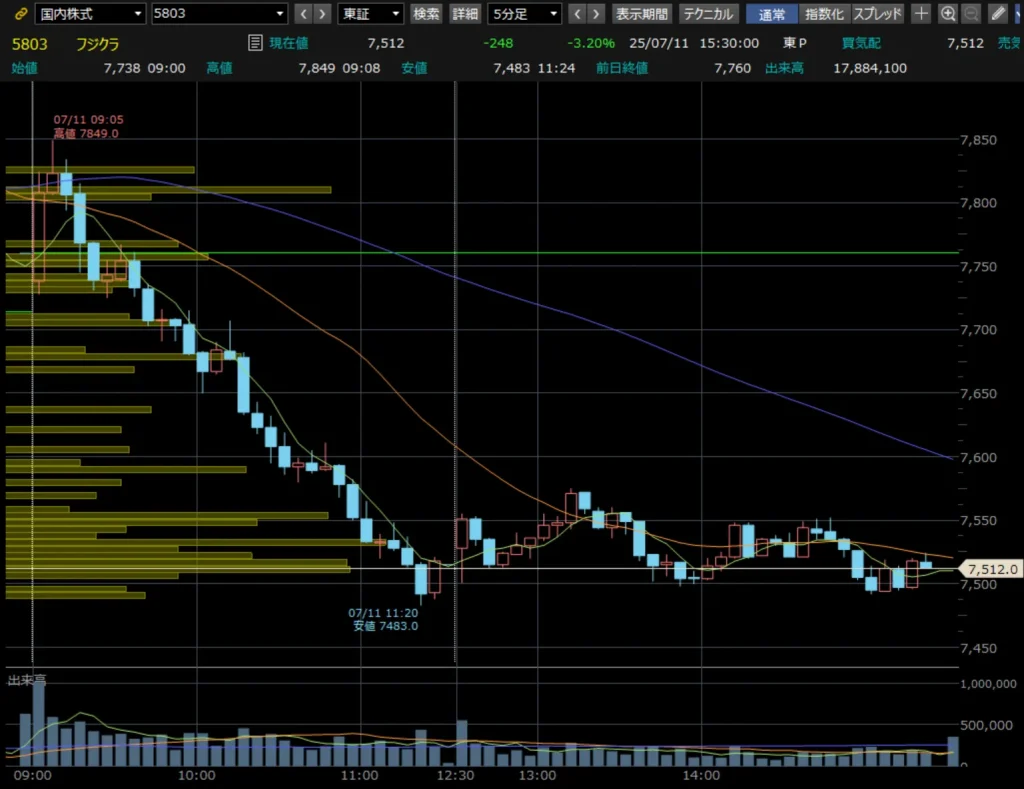Click the 1,000,000 volume axis label
1024x789 pixels.
pyautogui.click(x=988, y=684)
